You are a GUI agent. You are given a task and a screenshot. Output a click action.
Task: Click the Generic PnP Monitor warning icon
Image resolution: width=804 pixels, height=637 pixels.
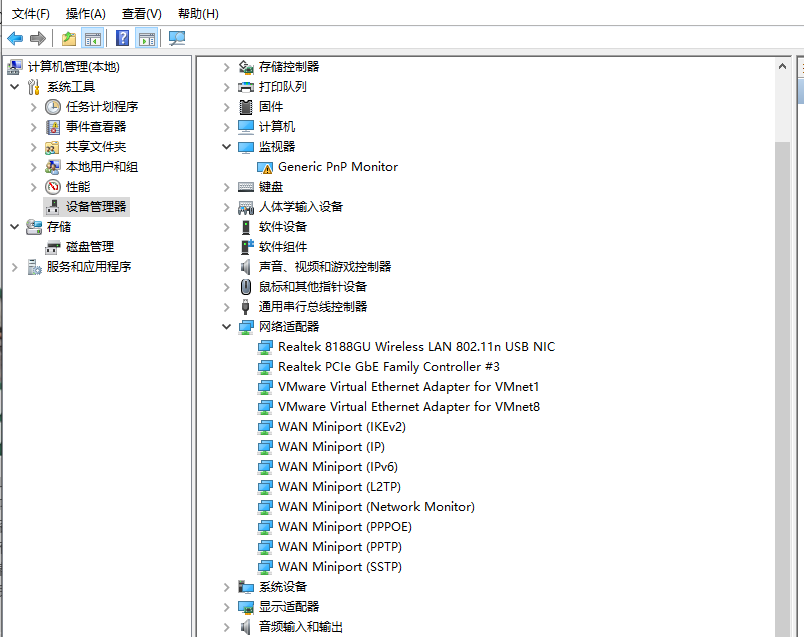click(x=265, y=168)
